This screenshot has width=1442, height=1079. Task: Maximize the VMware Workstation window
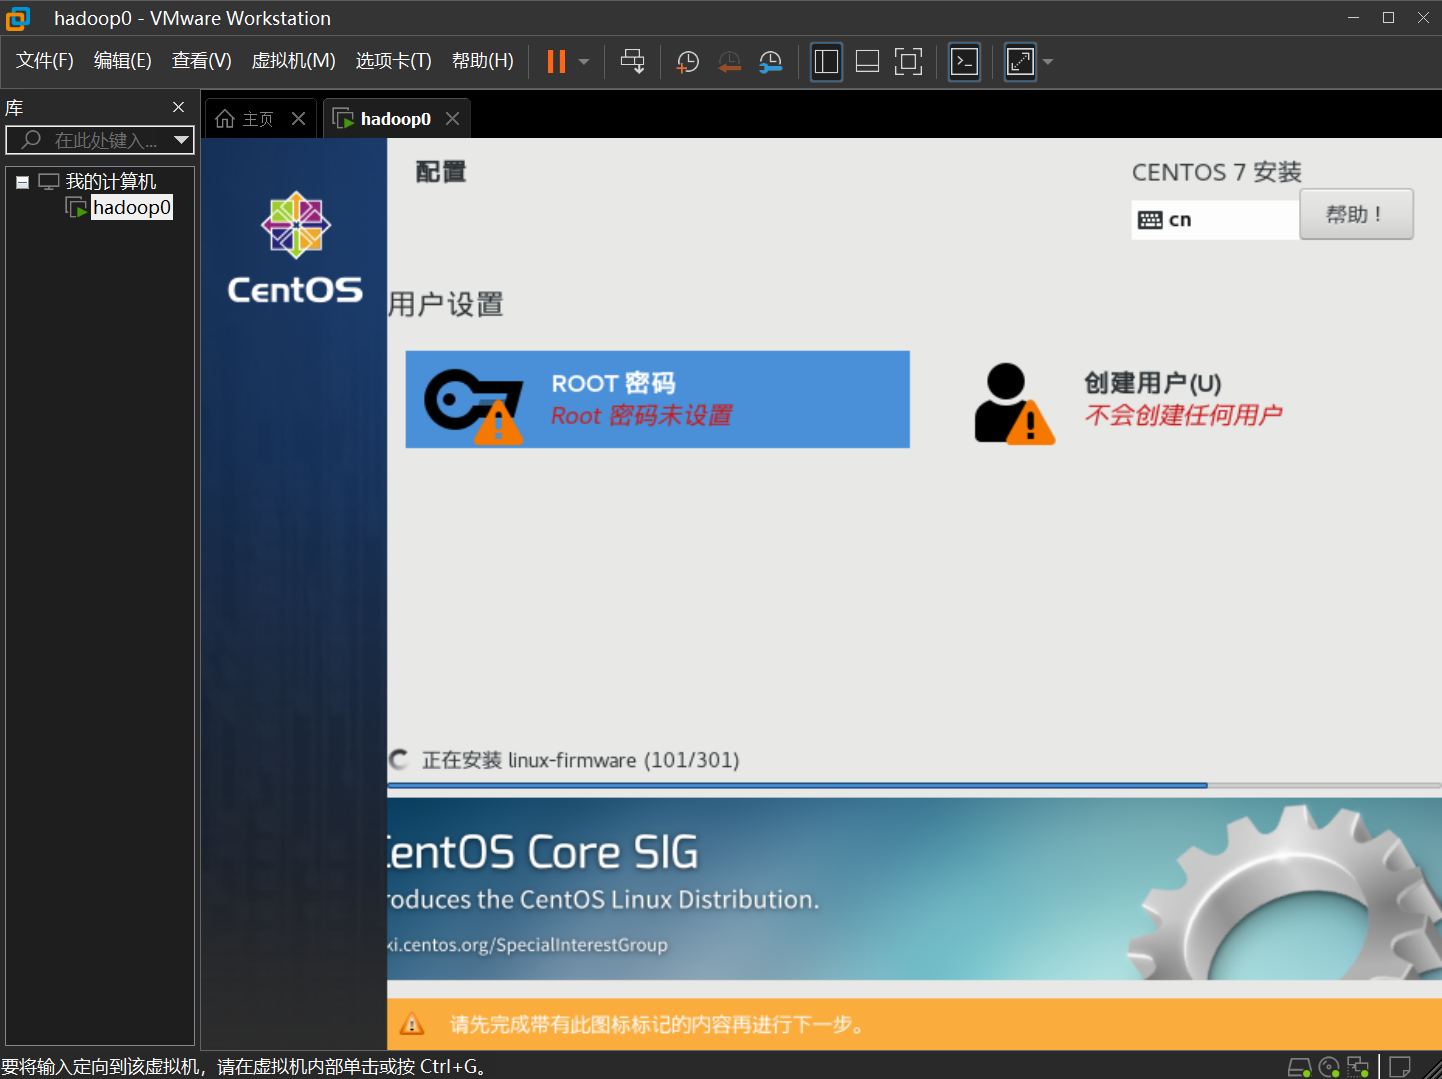[x=1388, y=18]
